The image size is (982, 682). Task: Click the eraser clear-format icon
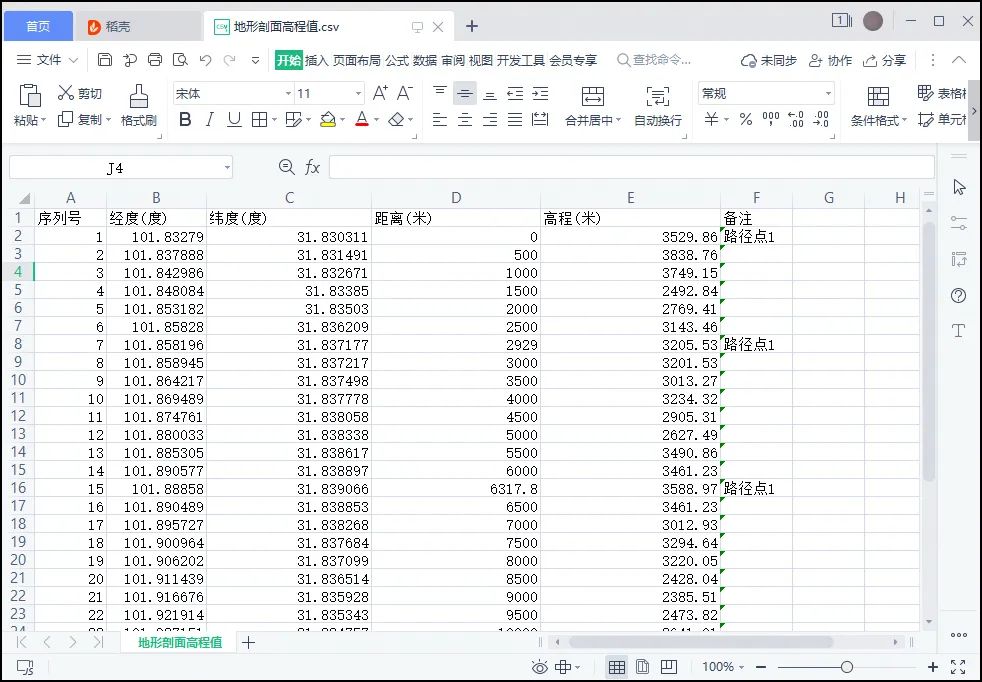coord(396,119)
